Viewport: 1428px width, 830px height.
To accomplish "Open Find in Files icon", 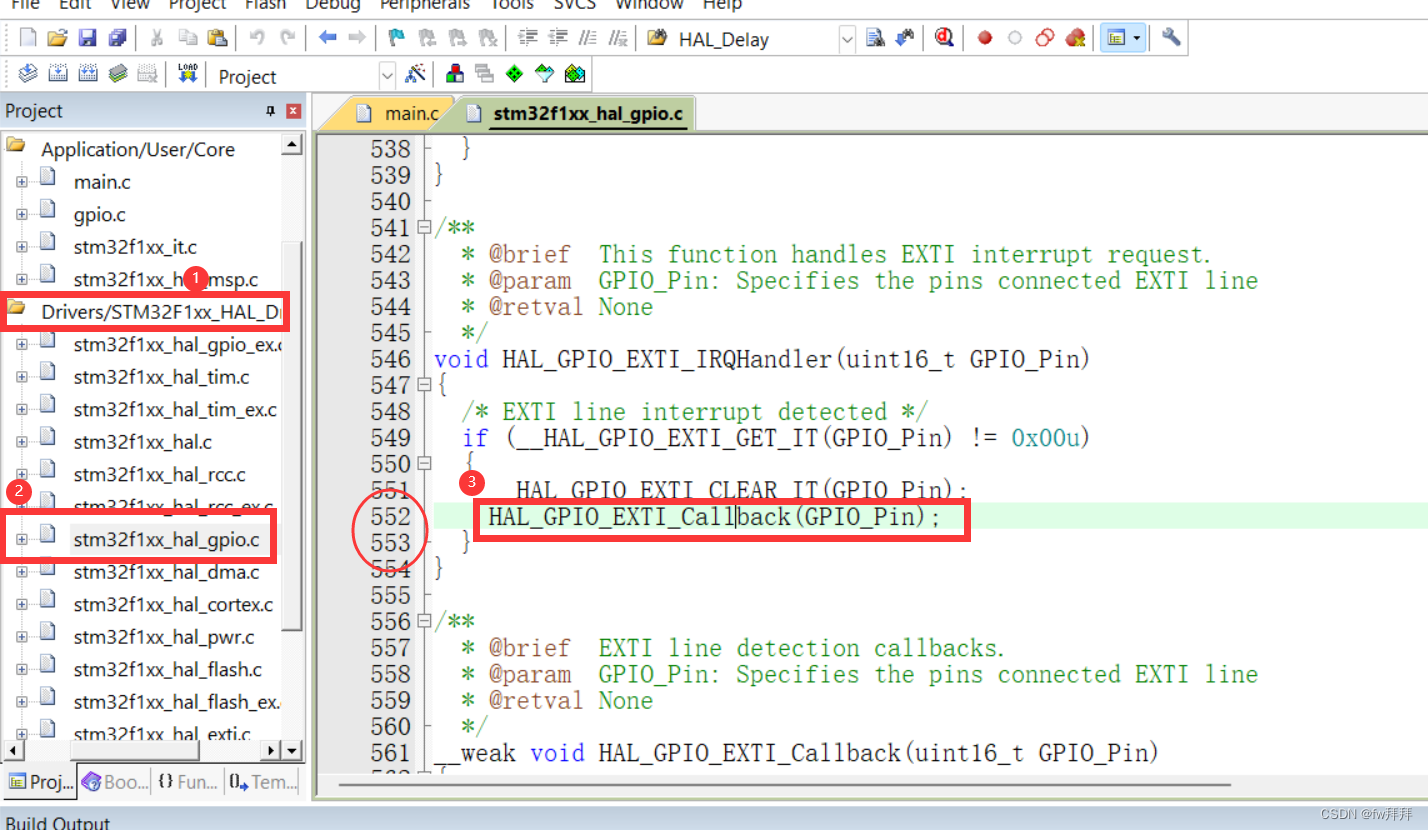I will 657,38.
